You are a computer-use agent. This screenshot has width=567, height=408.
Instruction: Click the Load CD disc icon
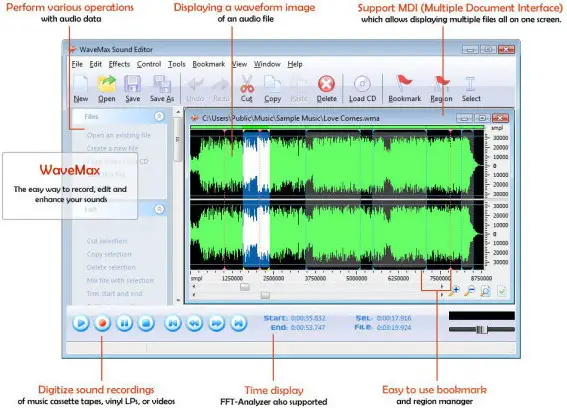click(362, 84)
